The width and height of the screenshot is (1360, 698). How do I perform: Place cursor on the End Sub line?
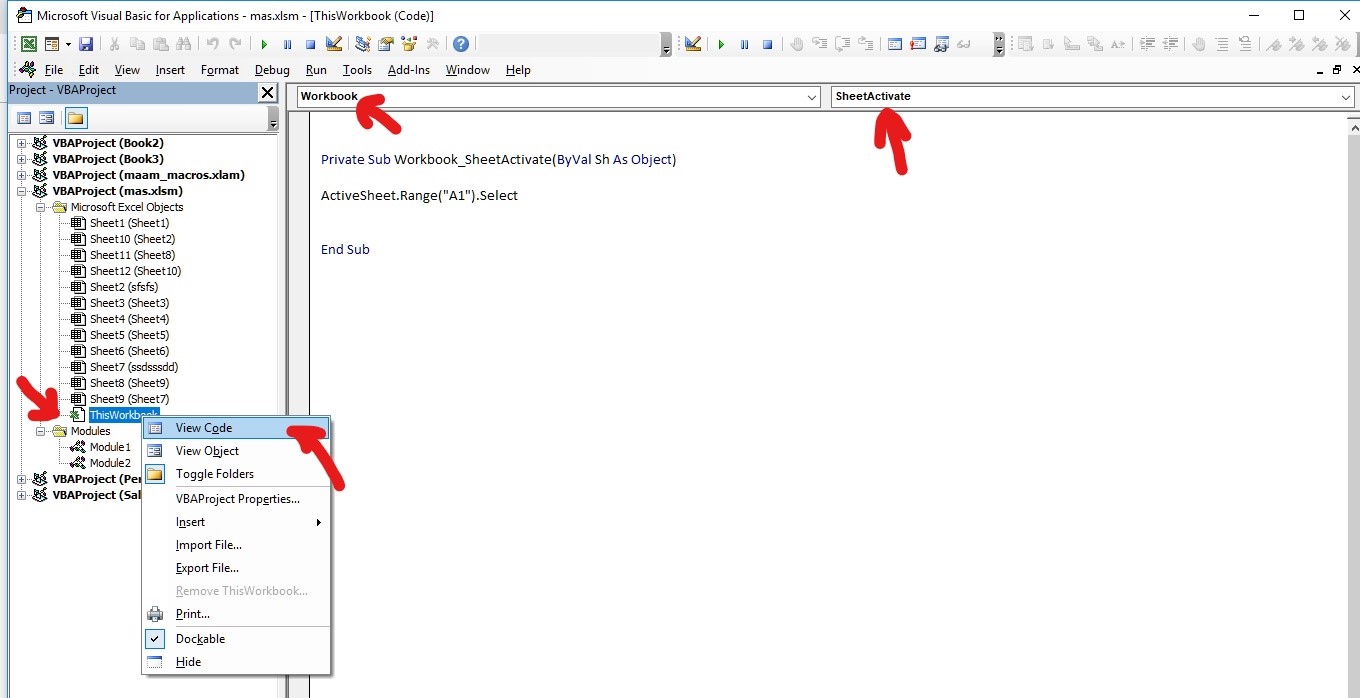coord(345,249)
